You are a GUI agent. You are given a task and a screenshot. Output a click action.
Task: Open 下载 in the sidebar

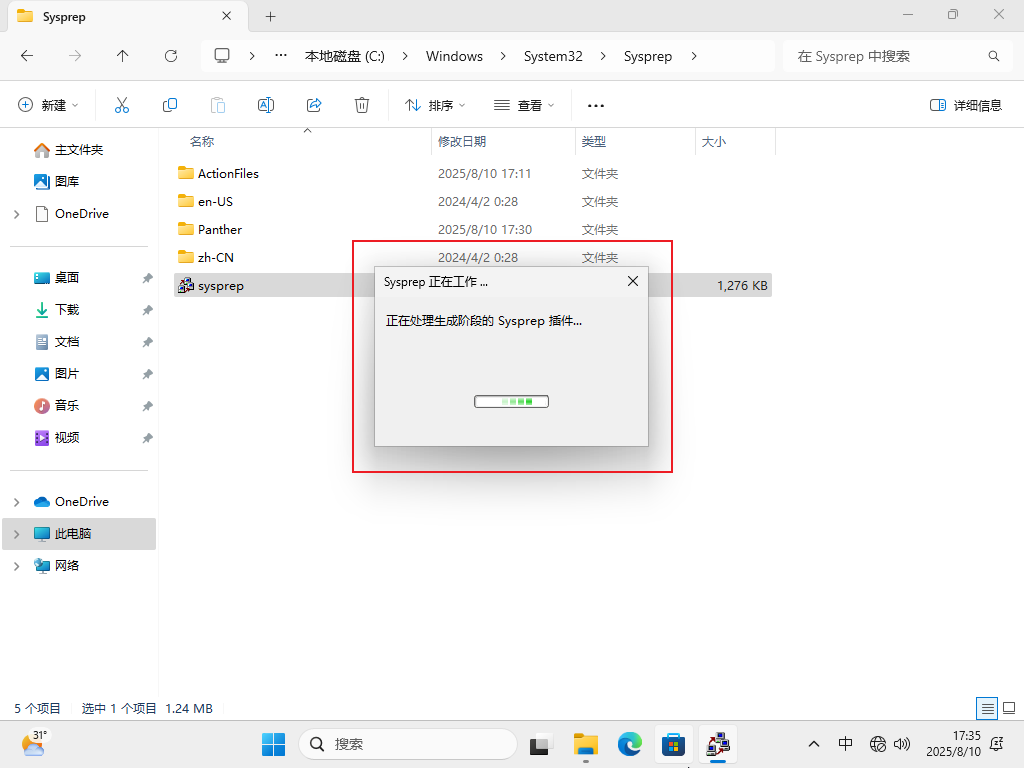[67, 310]
